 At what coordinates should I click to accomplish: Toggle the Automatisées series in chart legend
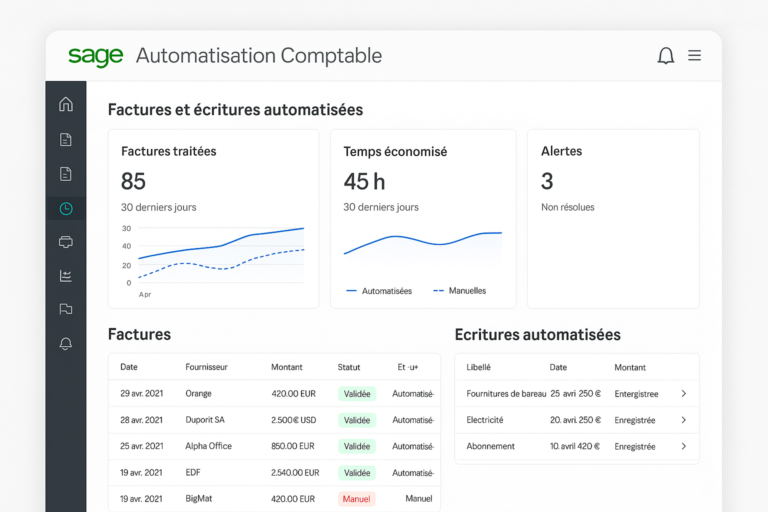[379, 291]
